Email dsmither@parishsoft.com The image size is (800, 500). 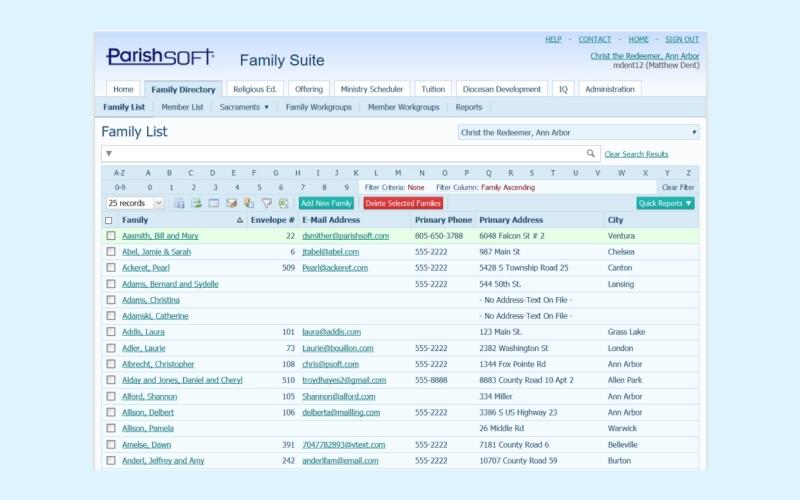(x=345, y=236)
